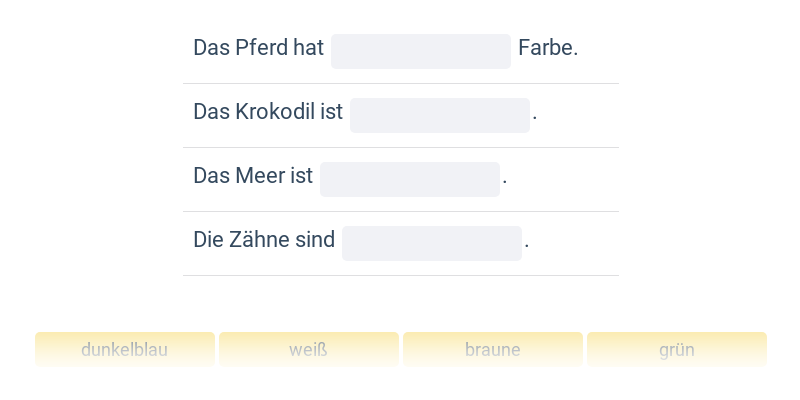The width and height of the screenshot is (800, 400).
Task: Click 'Das' at the start of the Pferd sentence
Action: point(211,48)
